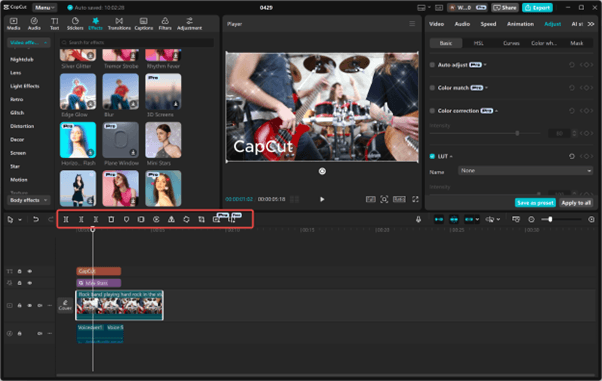Screen dimensions: 602x381
Task: Click the Freeze frame icon
Action: pyautogui.click(x=141, y=219)
